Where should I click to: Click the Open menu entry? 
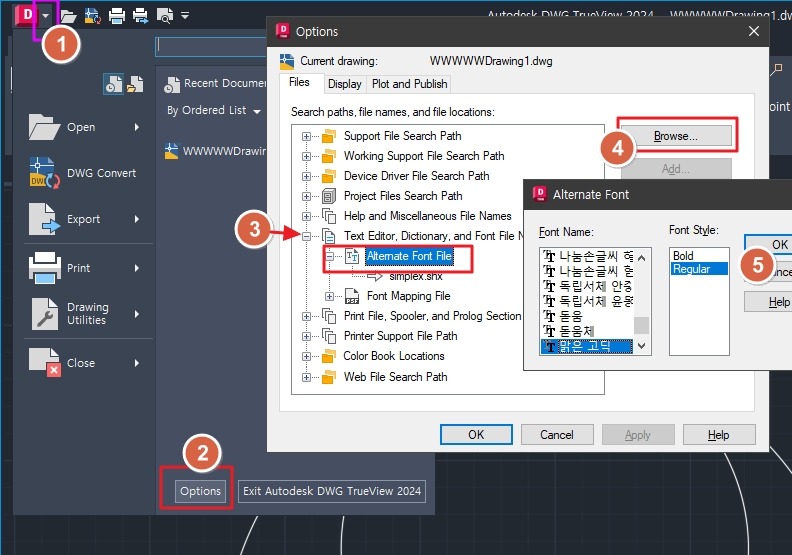pos(81,127)
